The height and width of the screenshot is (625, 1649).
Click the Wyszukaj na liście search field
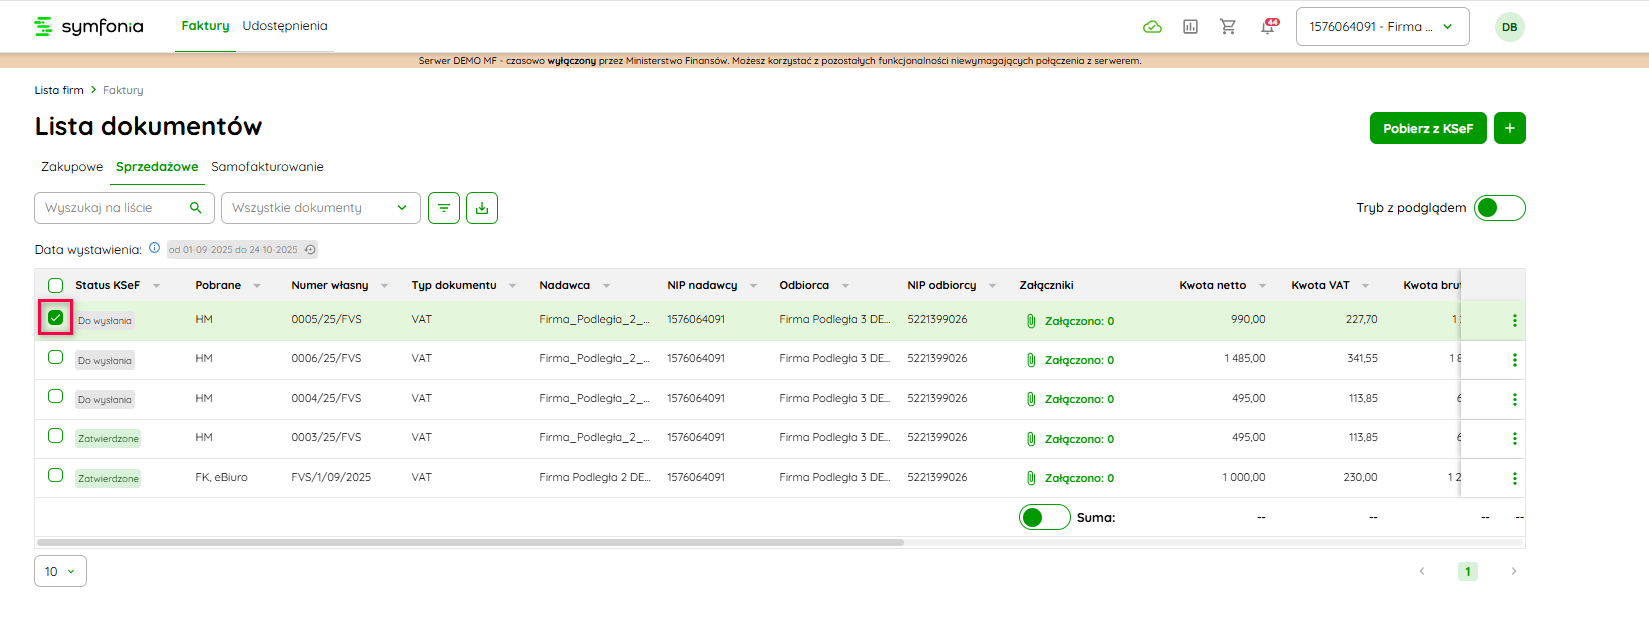[x=115, y=208]
